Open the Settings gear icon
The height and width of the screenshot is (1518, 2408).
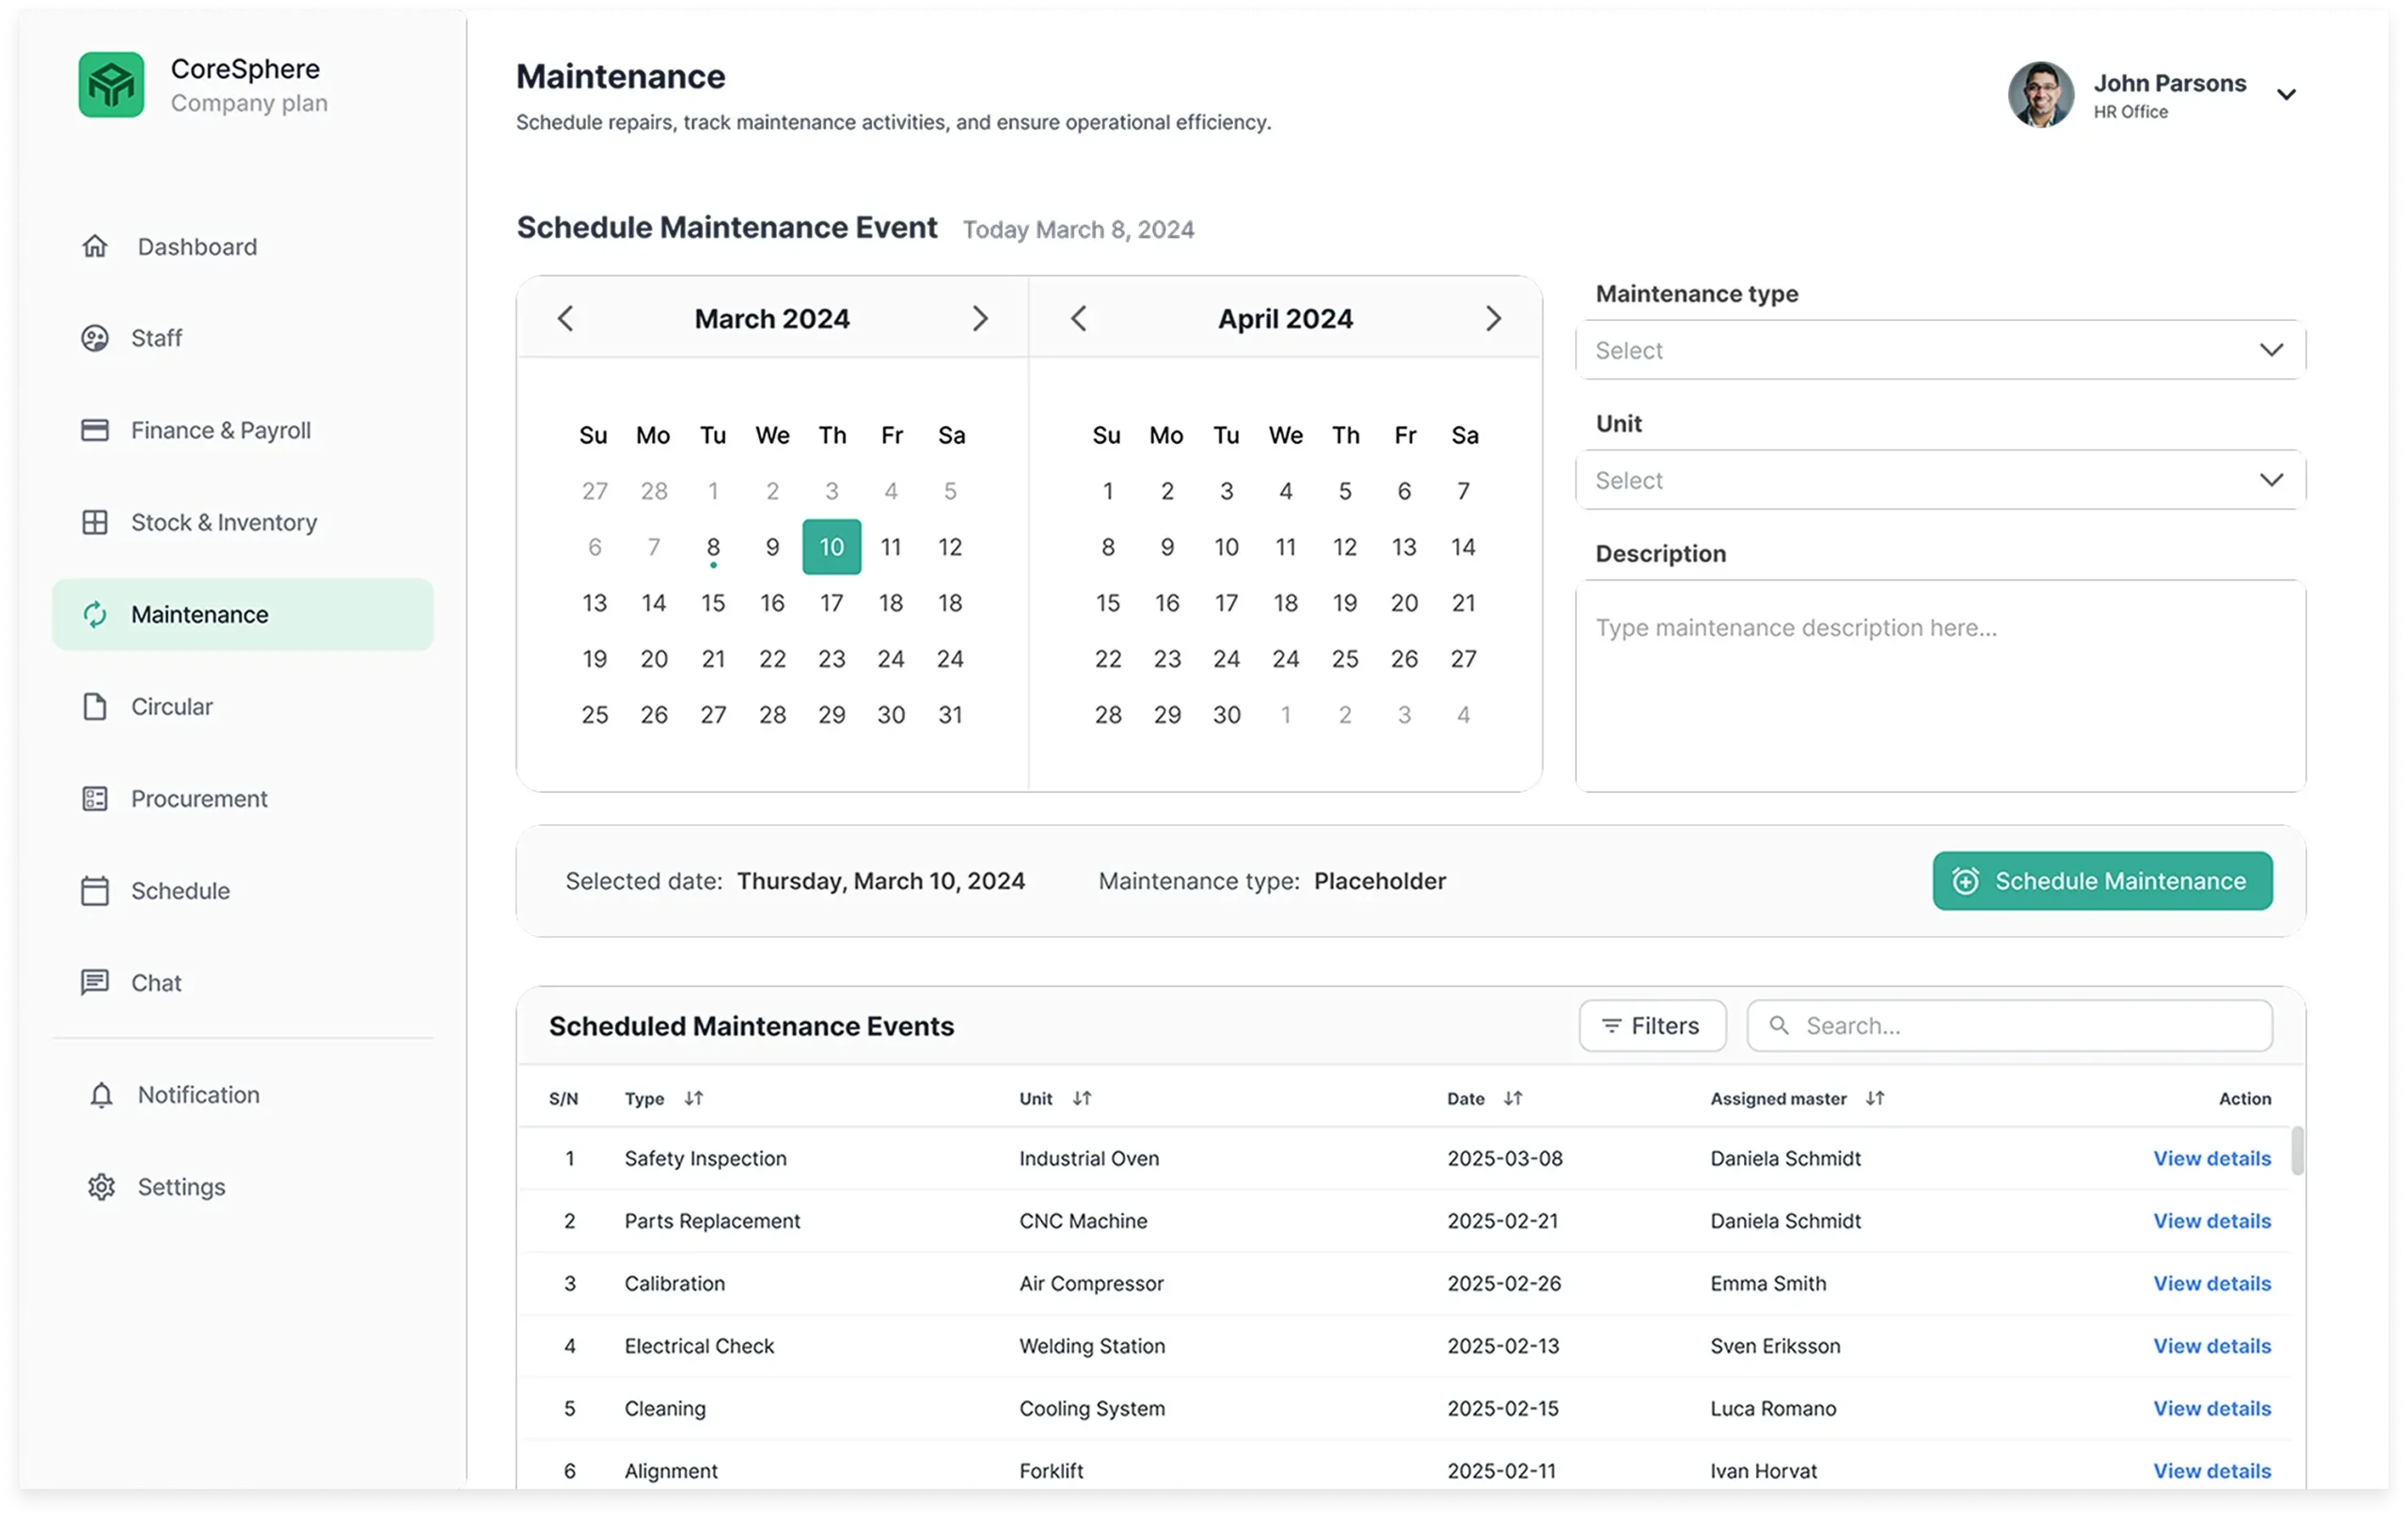pos(101,1187)
